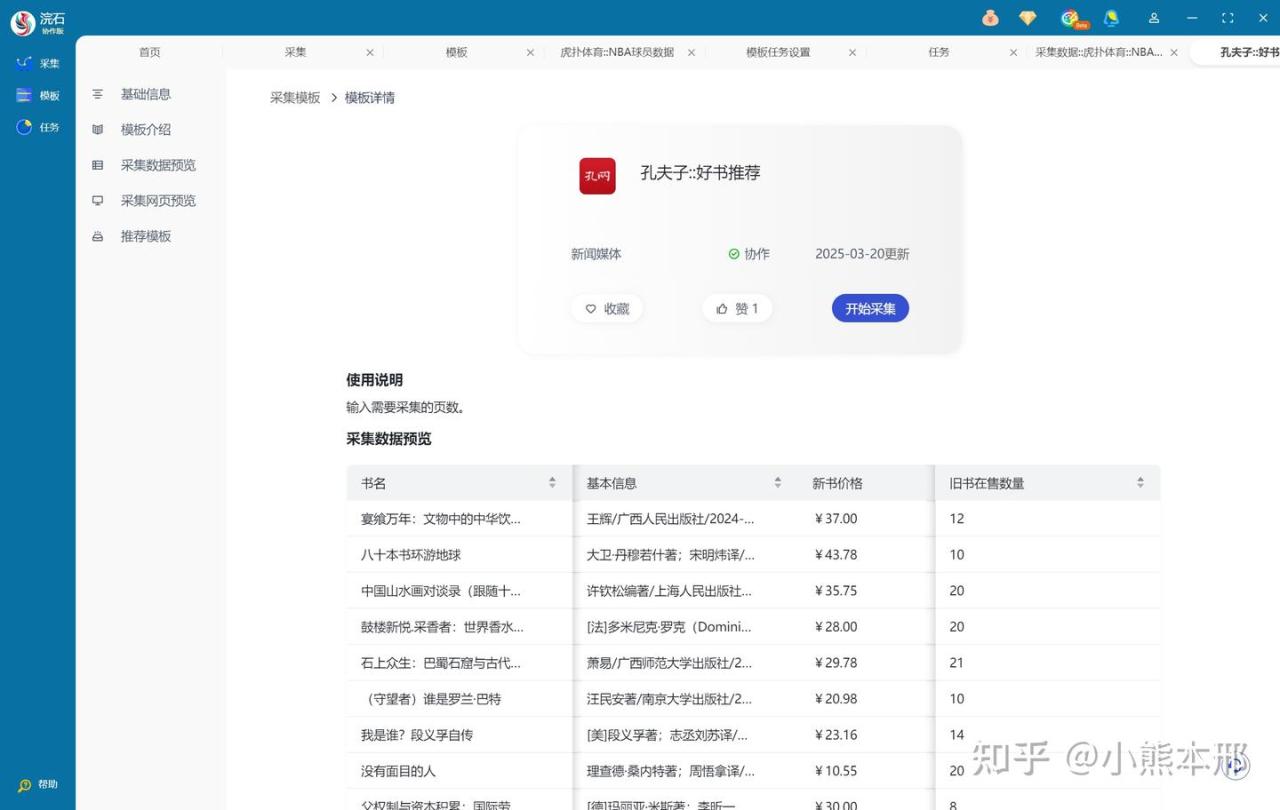Switch to 采集数据::虎扑体育::NBA... tab
Viewport: 1280px width, 810px height.
coord(1098,52)
